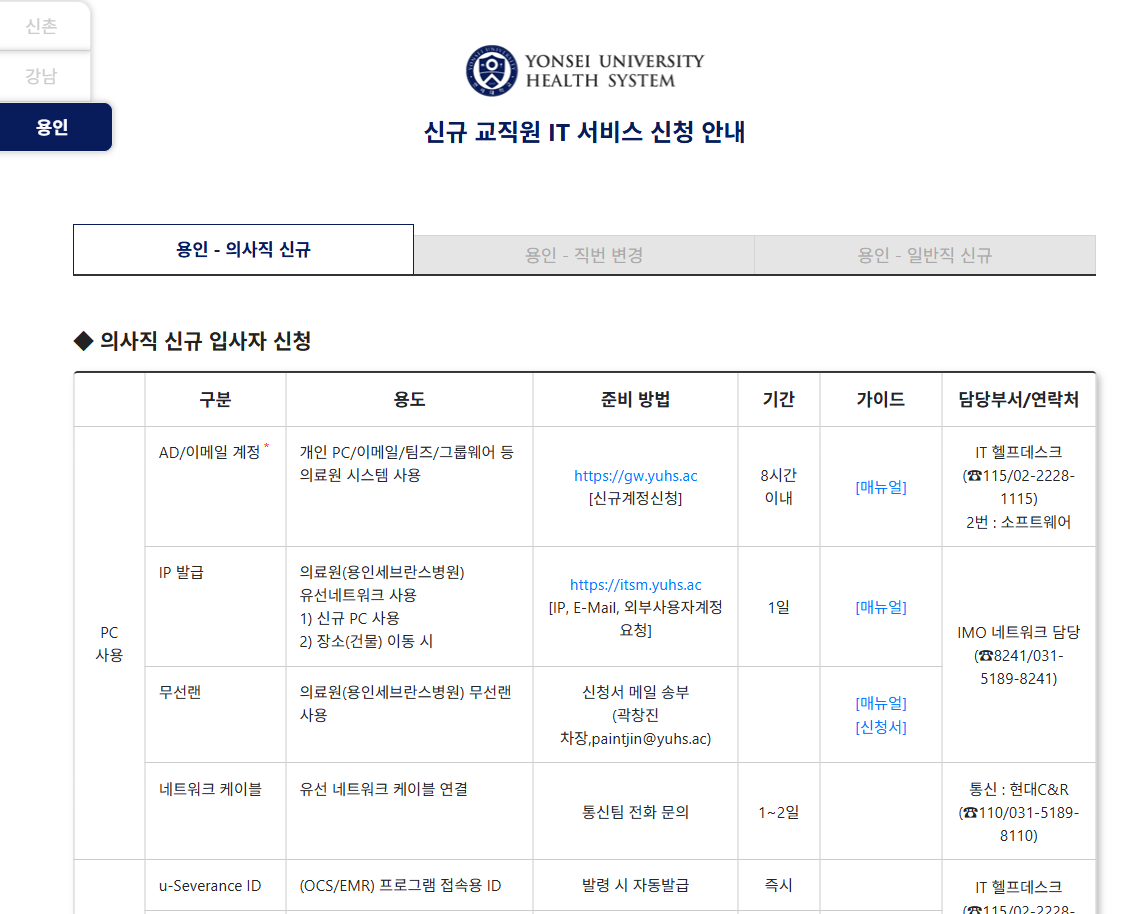Click the AD/이메일 계정 cell

215,487
